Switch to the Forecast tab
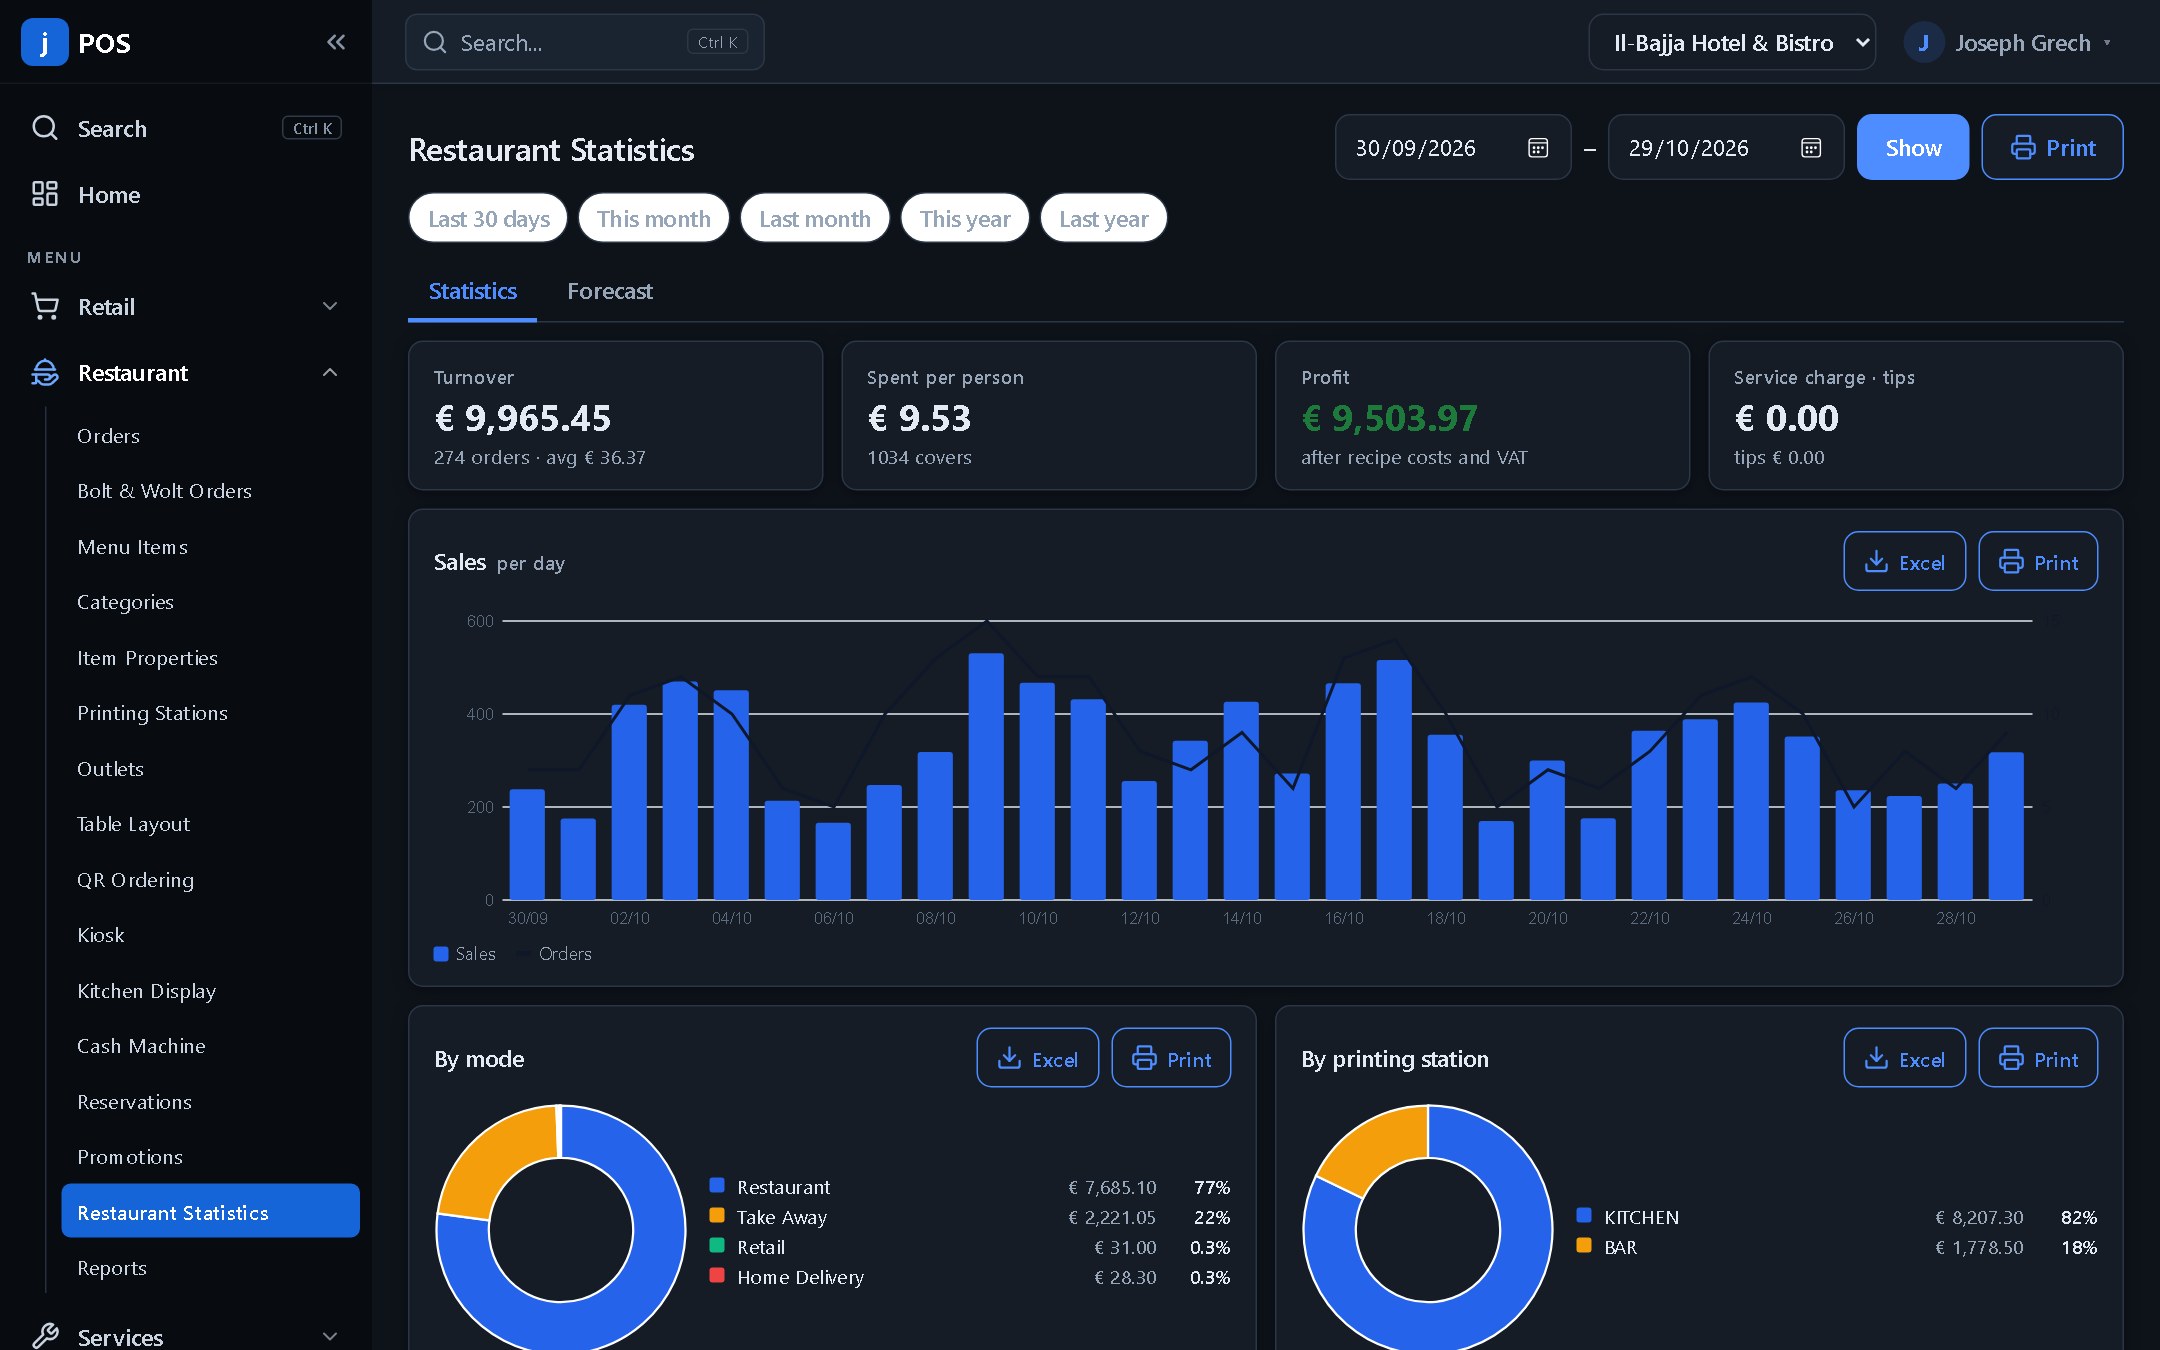Viewport: 2160px width, 1350px height. (x=609, y=291)
